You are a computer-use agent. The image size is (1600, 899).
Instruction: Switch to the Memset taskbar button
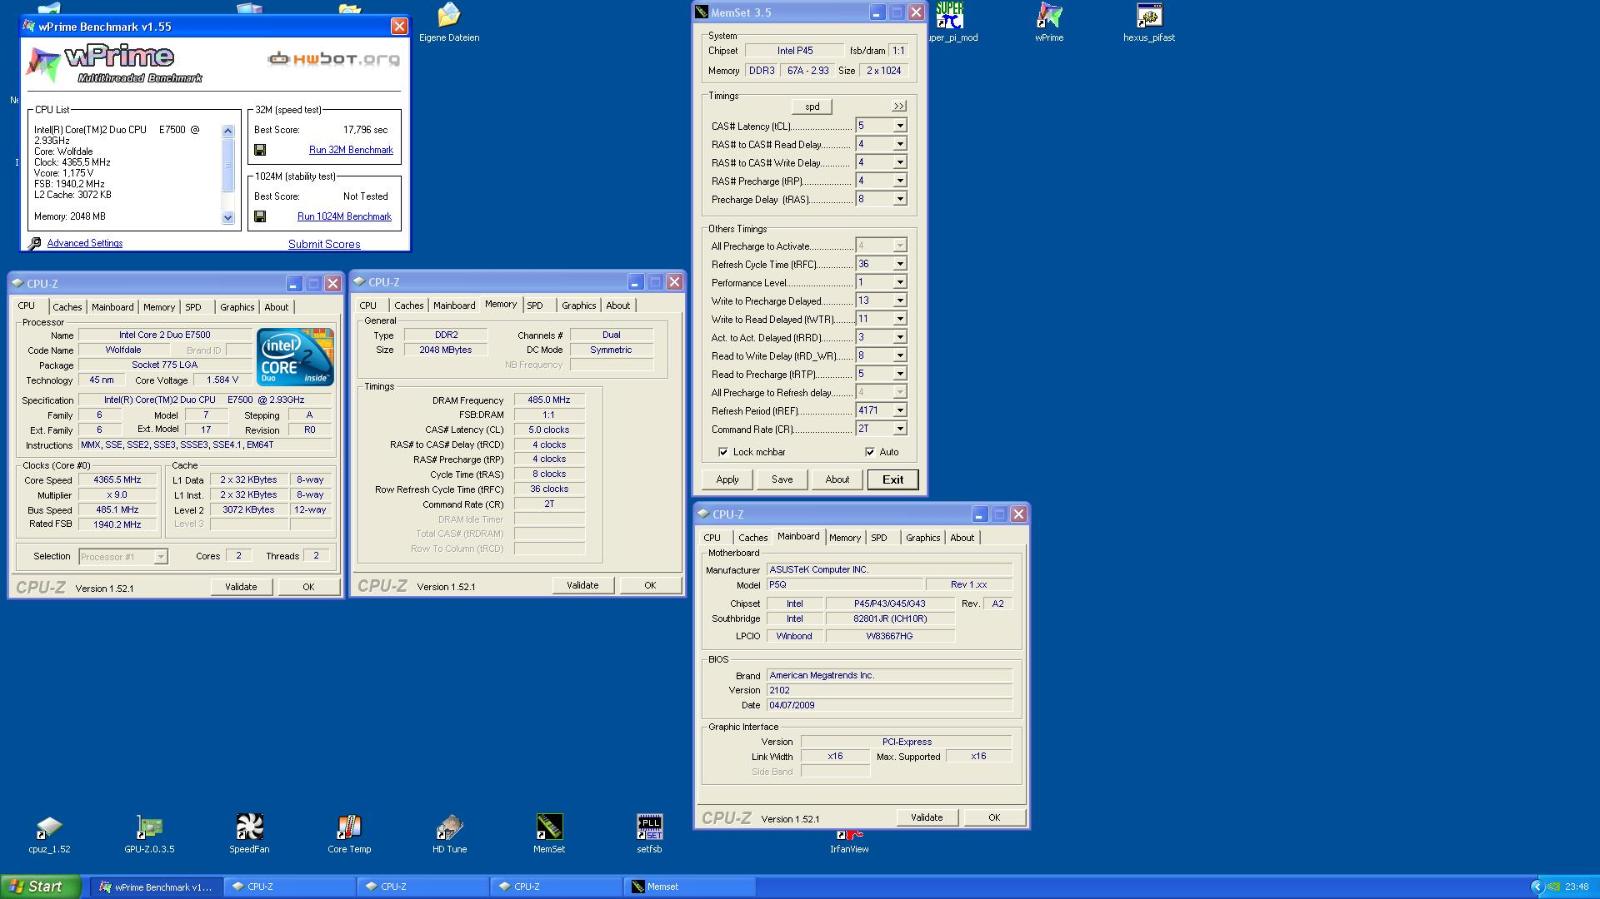690,887
